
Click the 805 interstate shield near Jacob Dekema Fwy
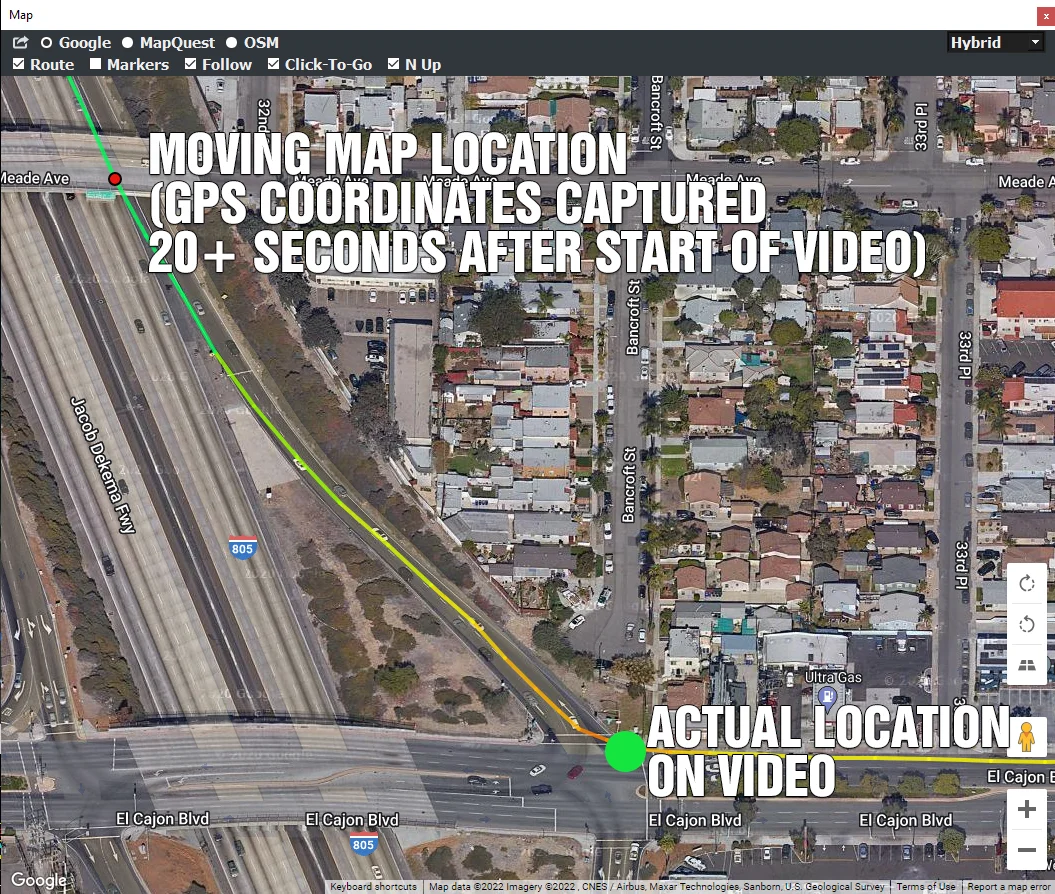242,548
